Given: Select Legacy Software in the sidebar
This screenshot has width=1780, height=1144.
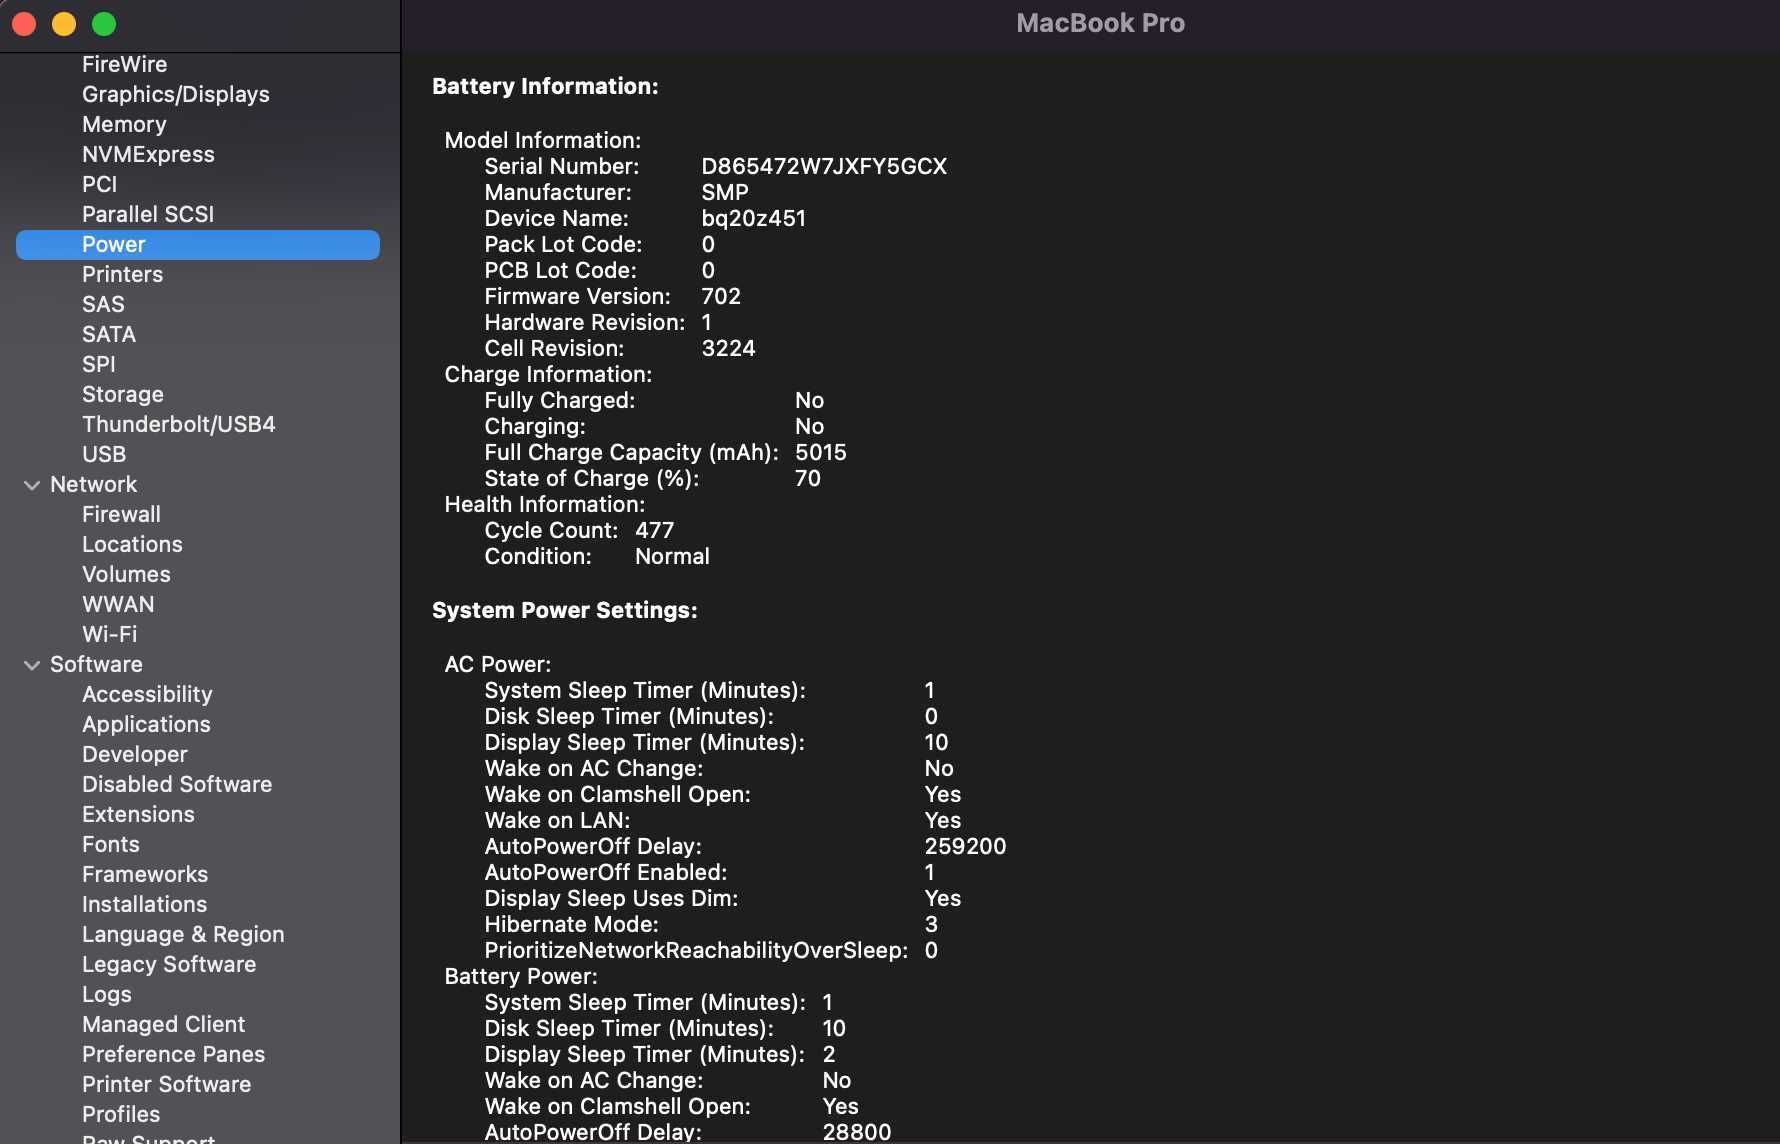Looking at the screenshot, I should [x=169, y=964].
